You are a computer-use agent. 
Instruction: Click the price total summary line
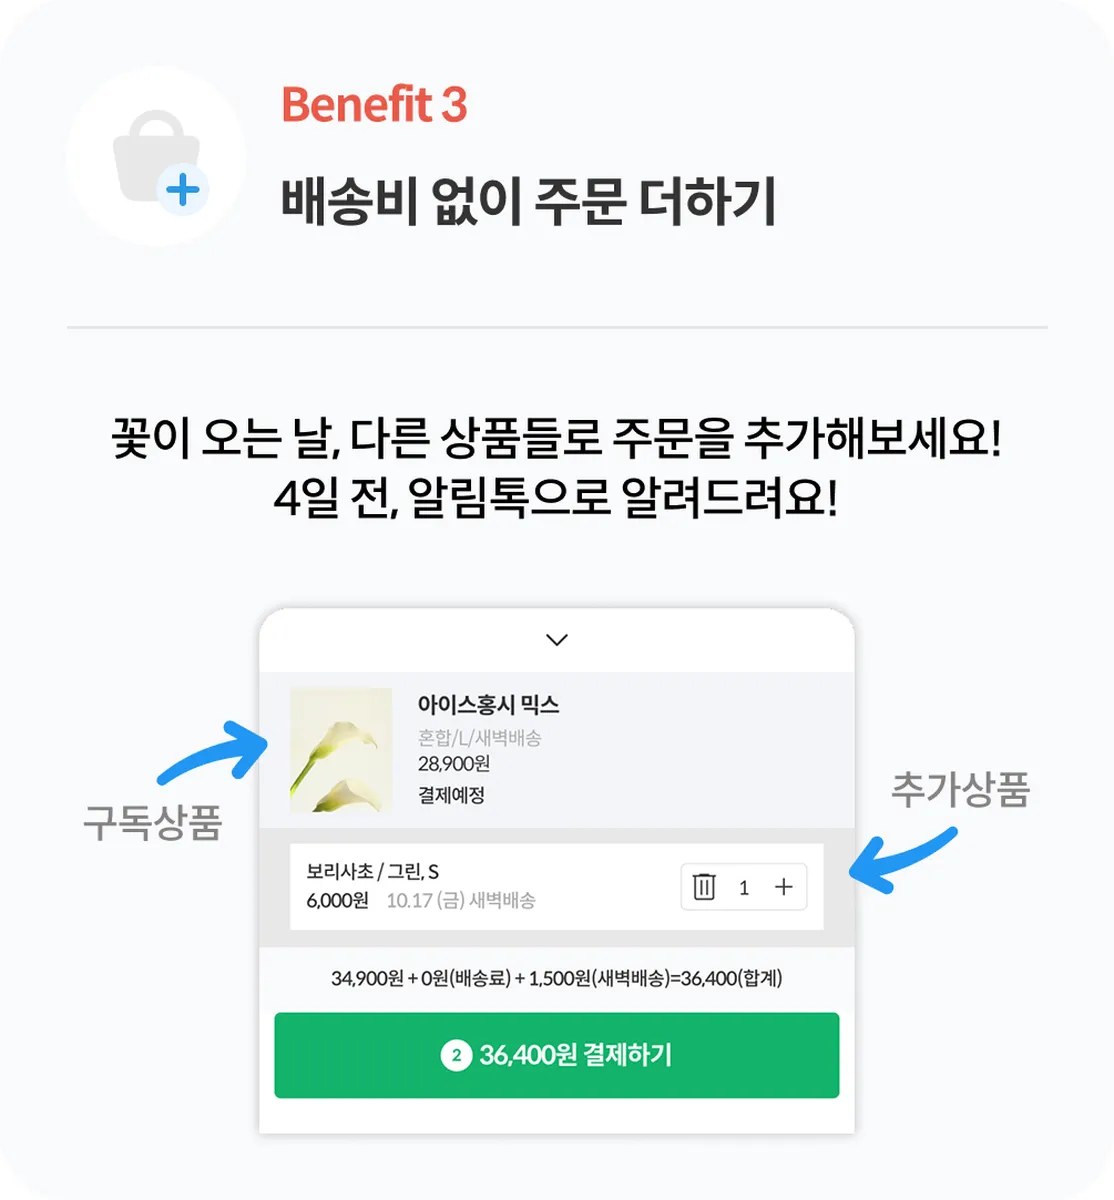tap(557, 978)
